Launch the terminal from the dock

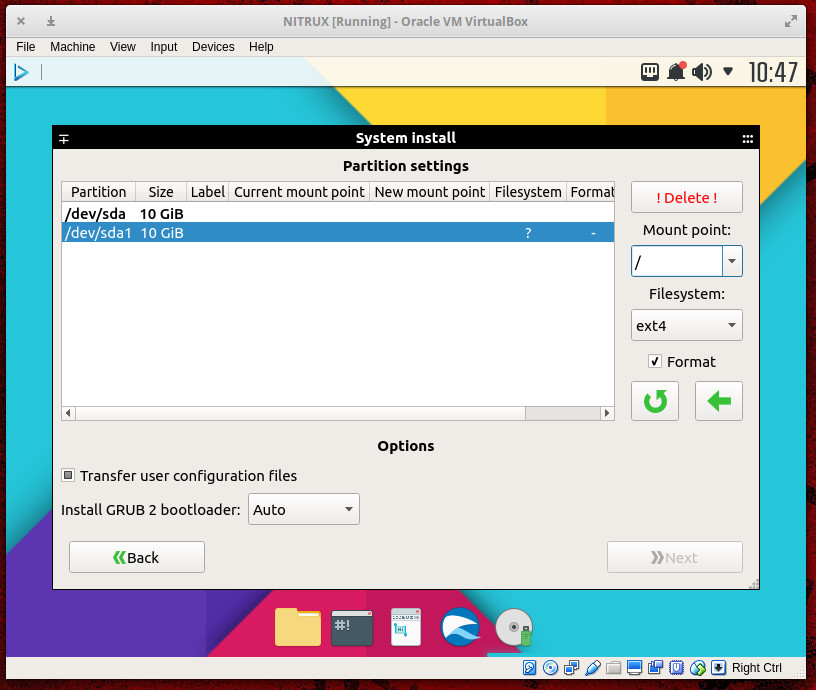point(352,627)
